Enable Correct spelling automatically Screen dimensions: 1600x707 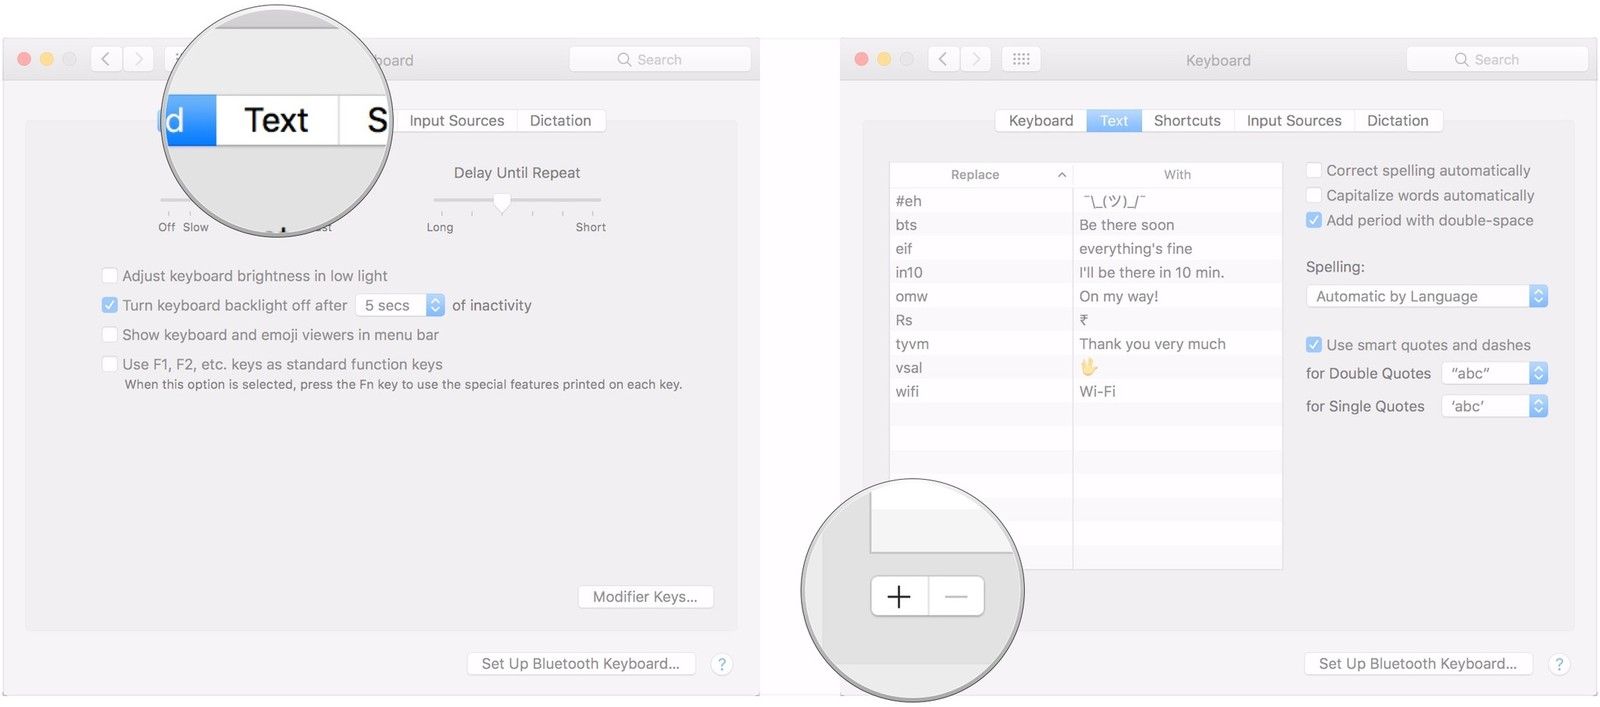pos(1314,171)
